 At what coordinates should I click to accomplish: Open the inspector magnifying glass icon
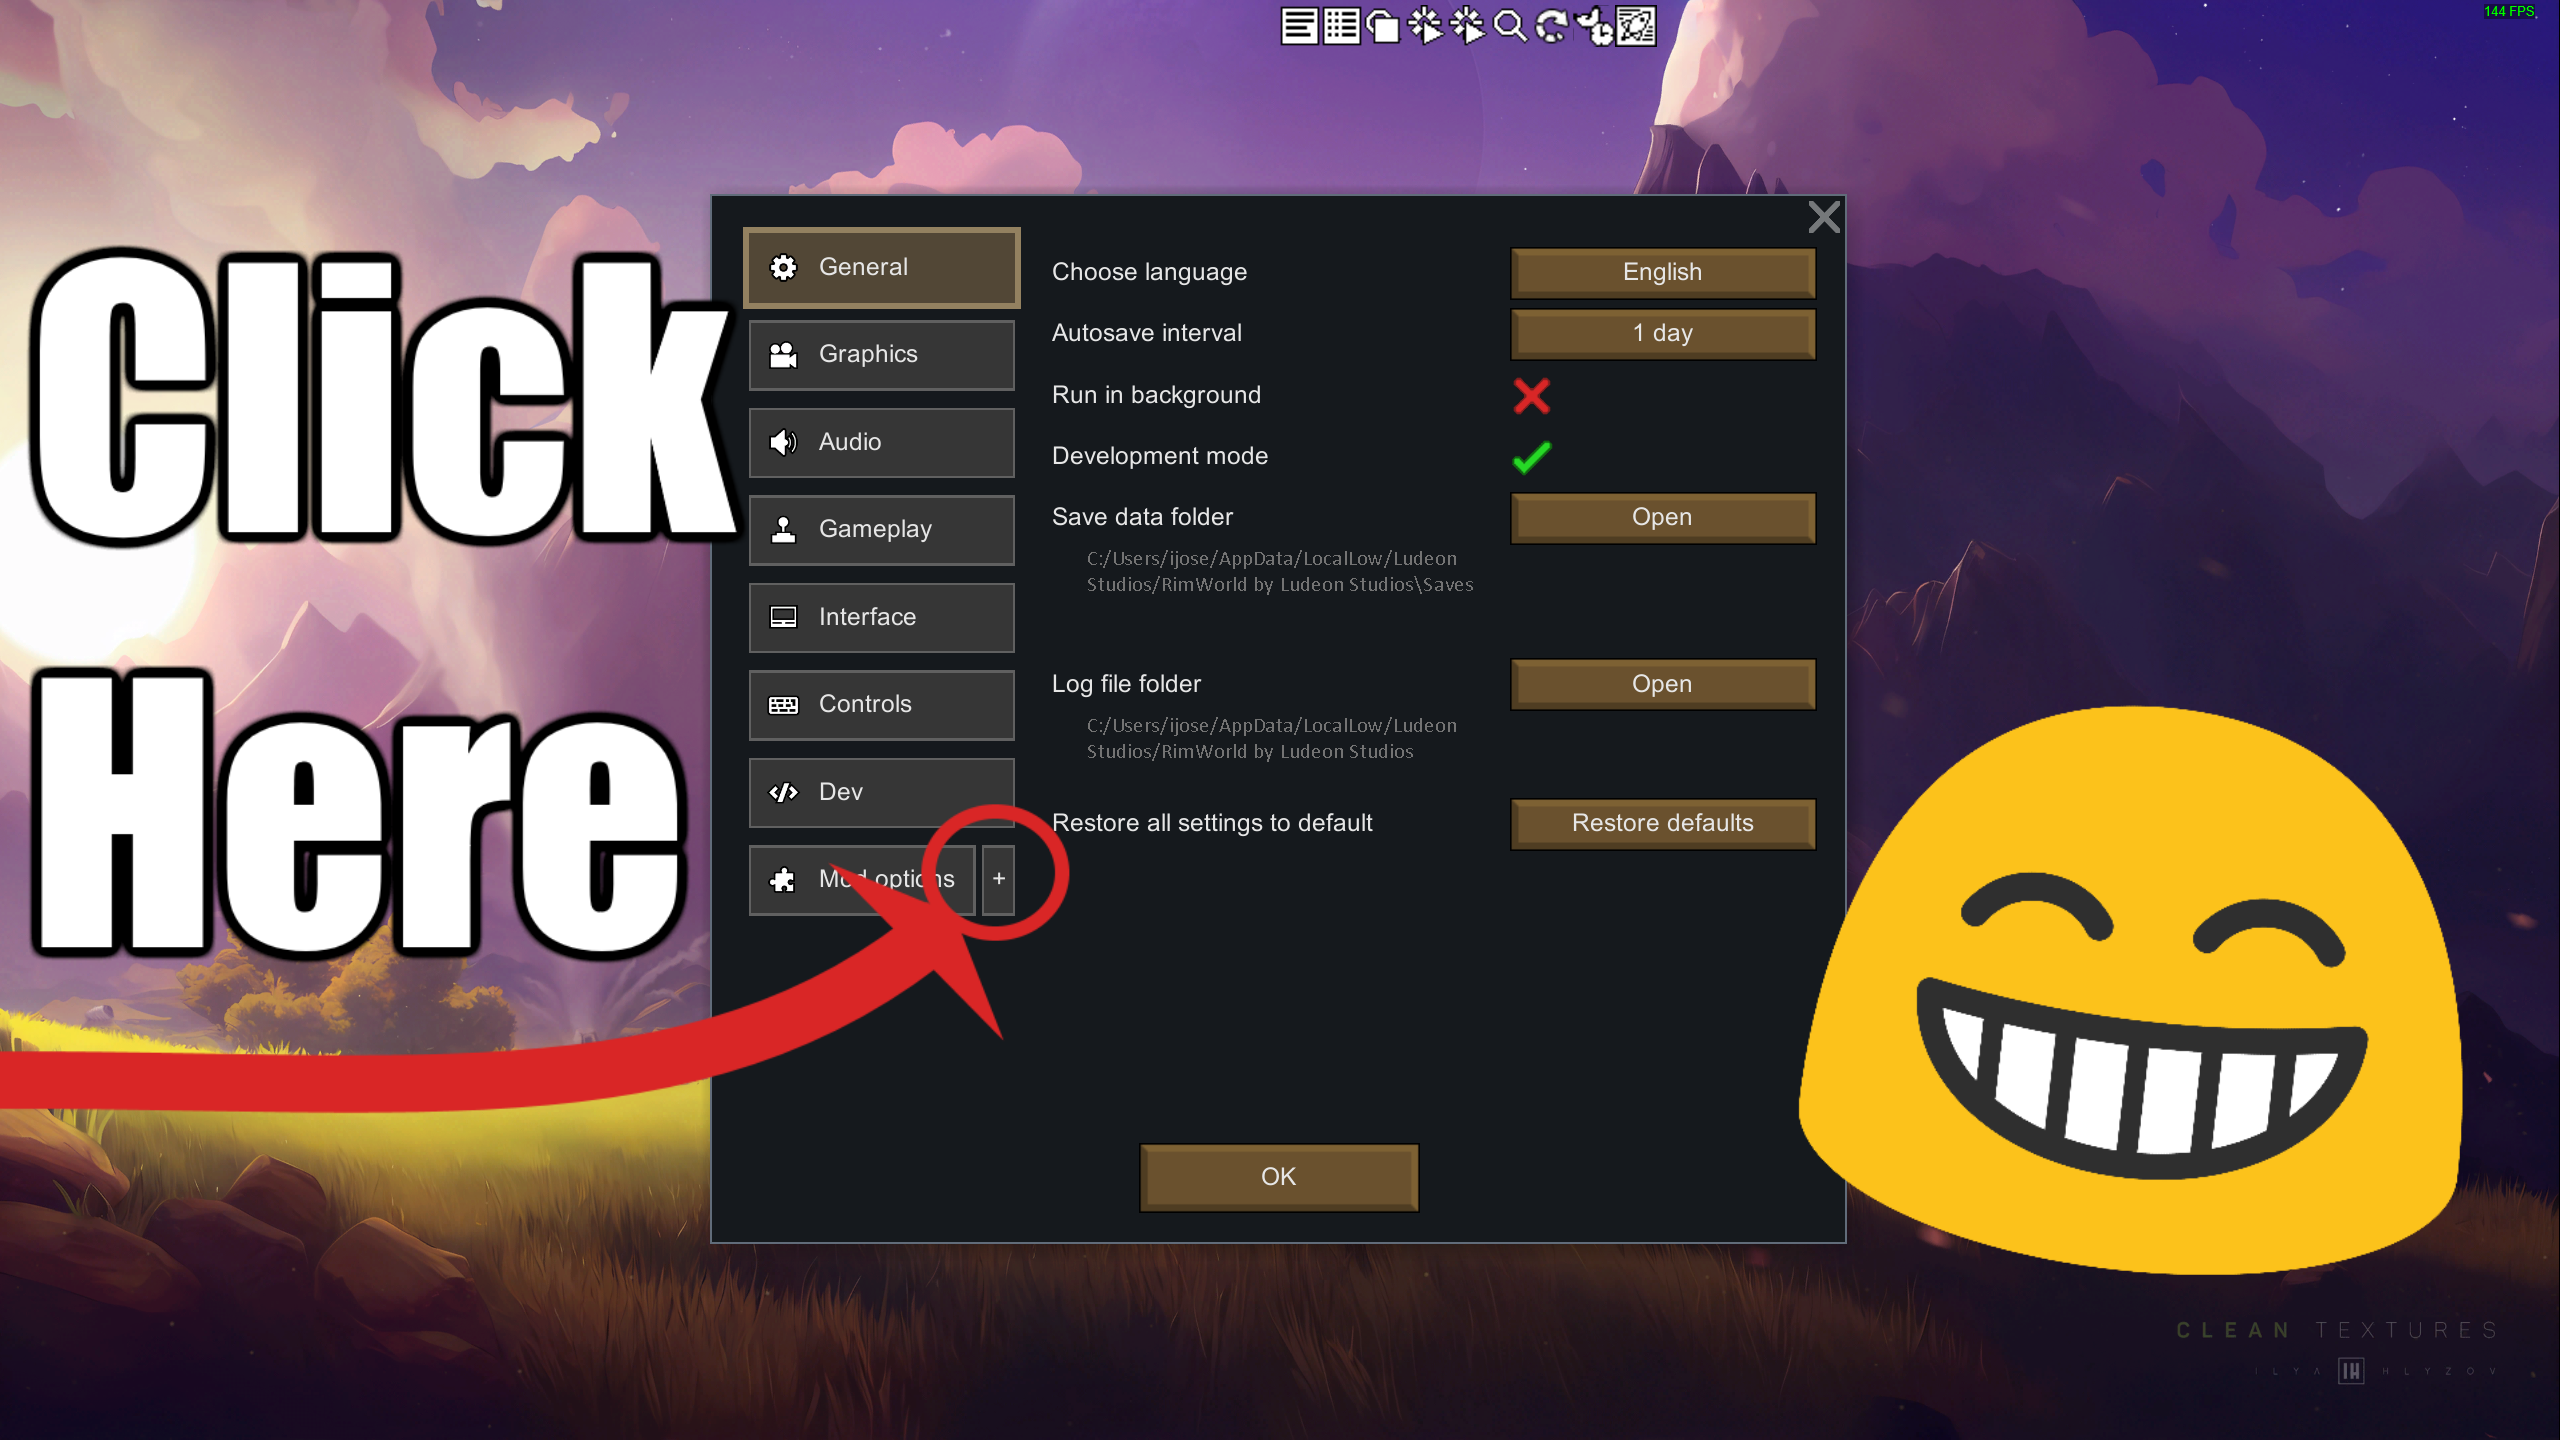[x=1510, y=26]
